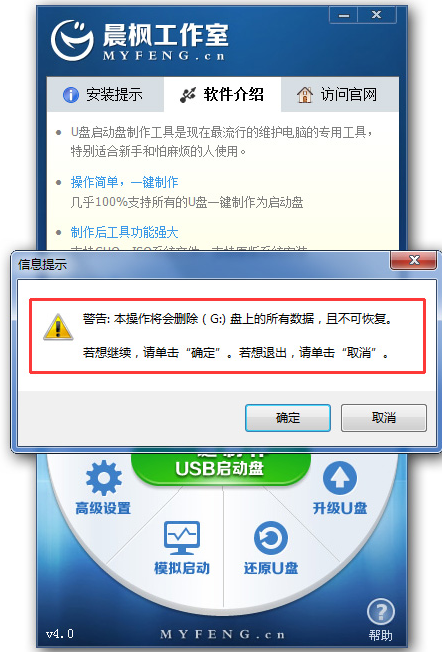Close the 信息提示 dialog

point(414,260)
